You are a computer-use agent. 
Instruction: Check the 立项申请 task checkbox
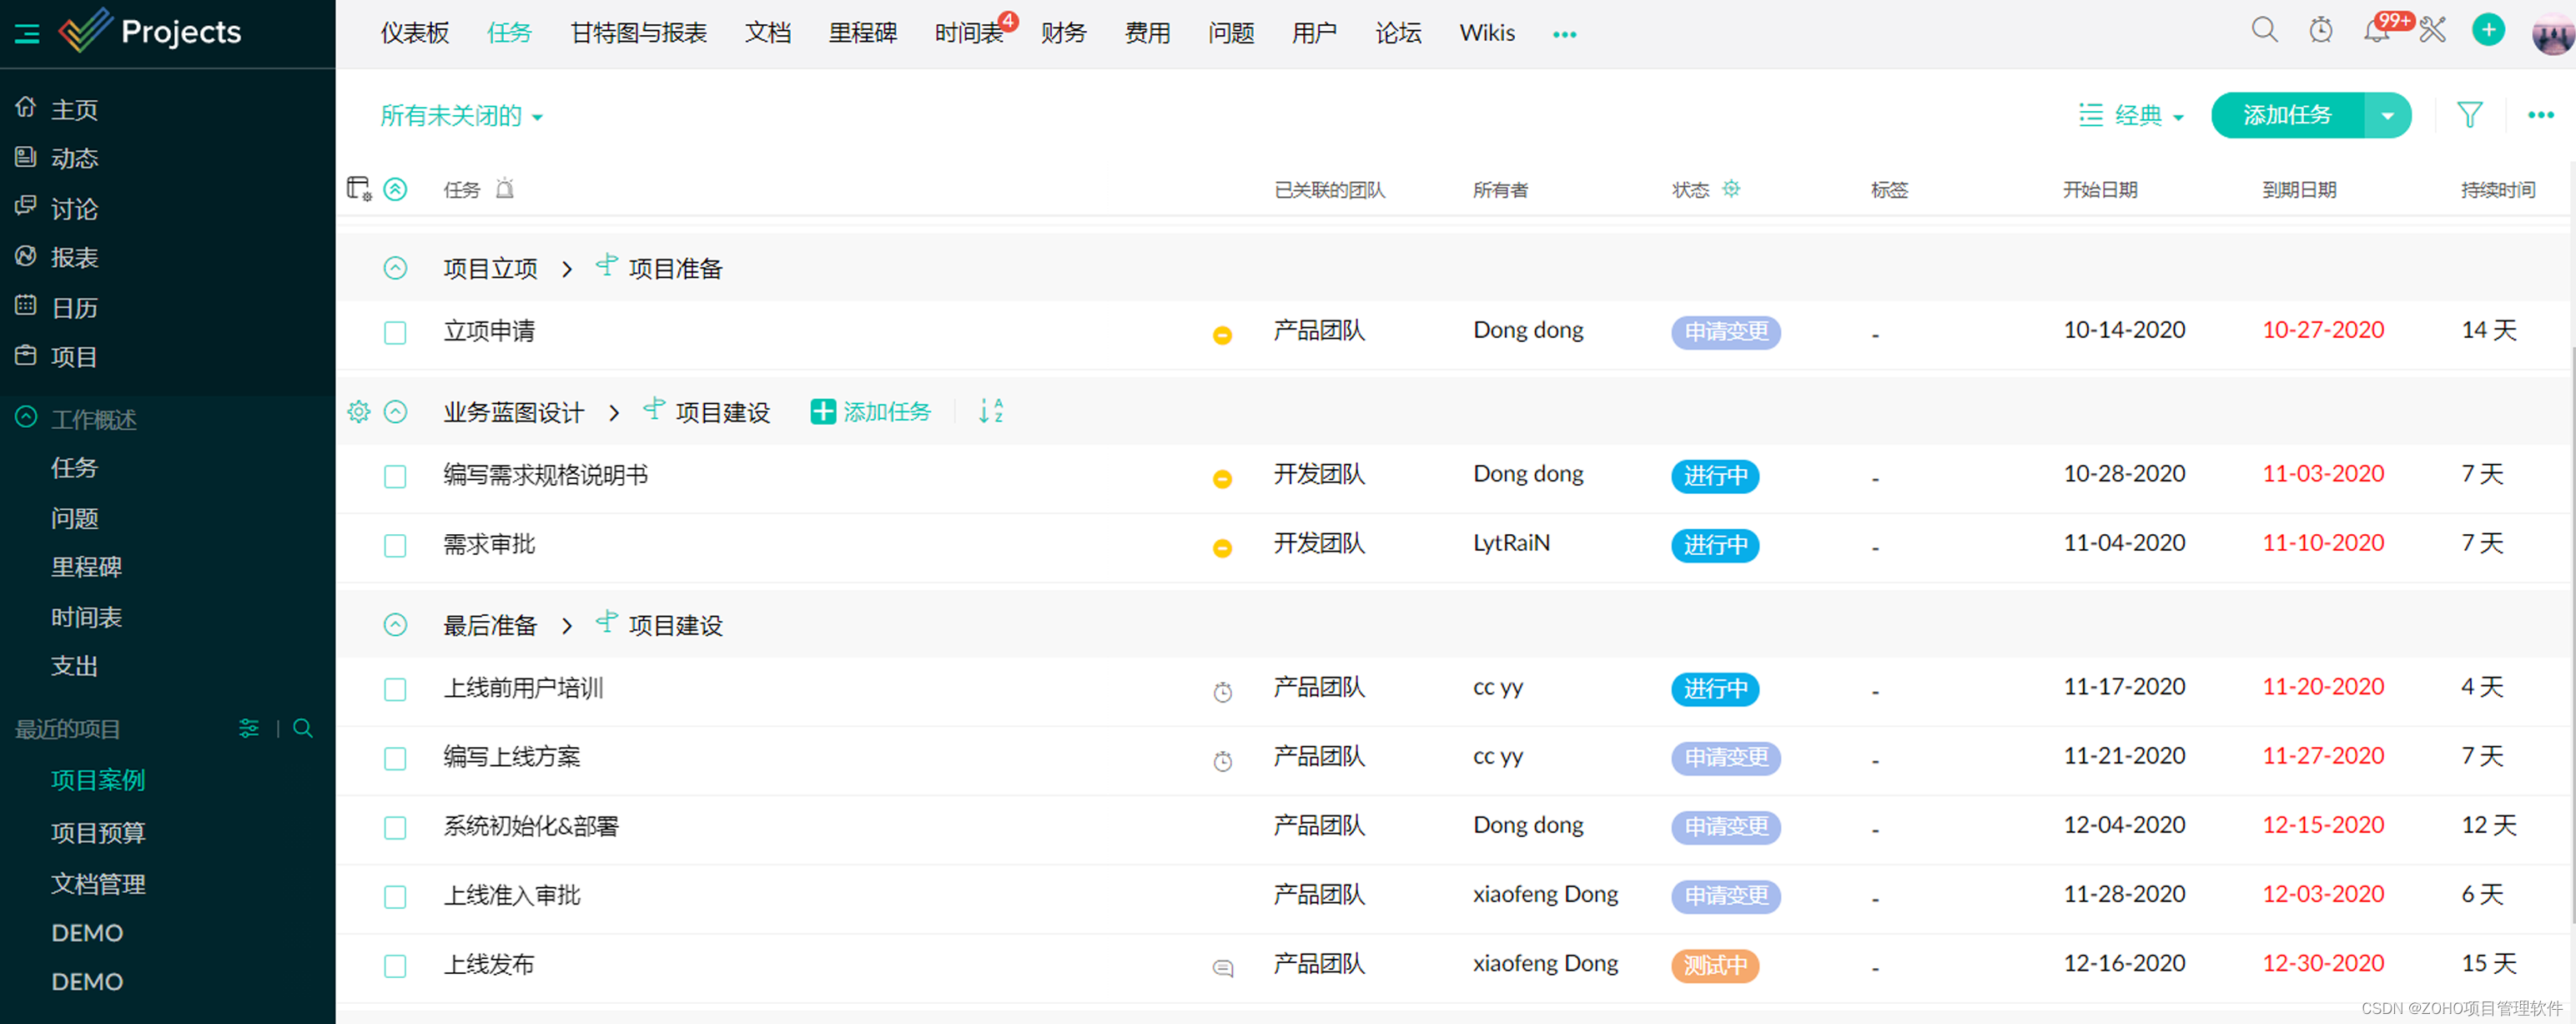395,333
